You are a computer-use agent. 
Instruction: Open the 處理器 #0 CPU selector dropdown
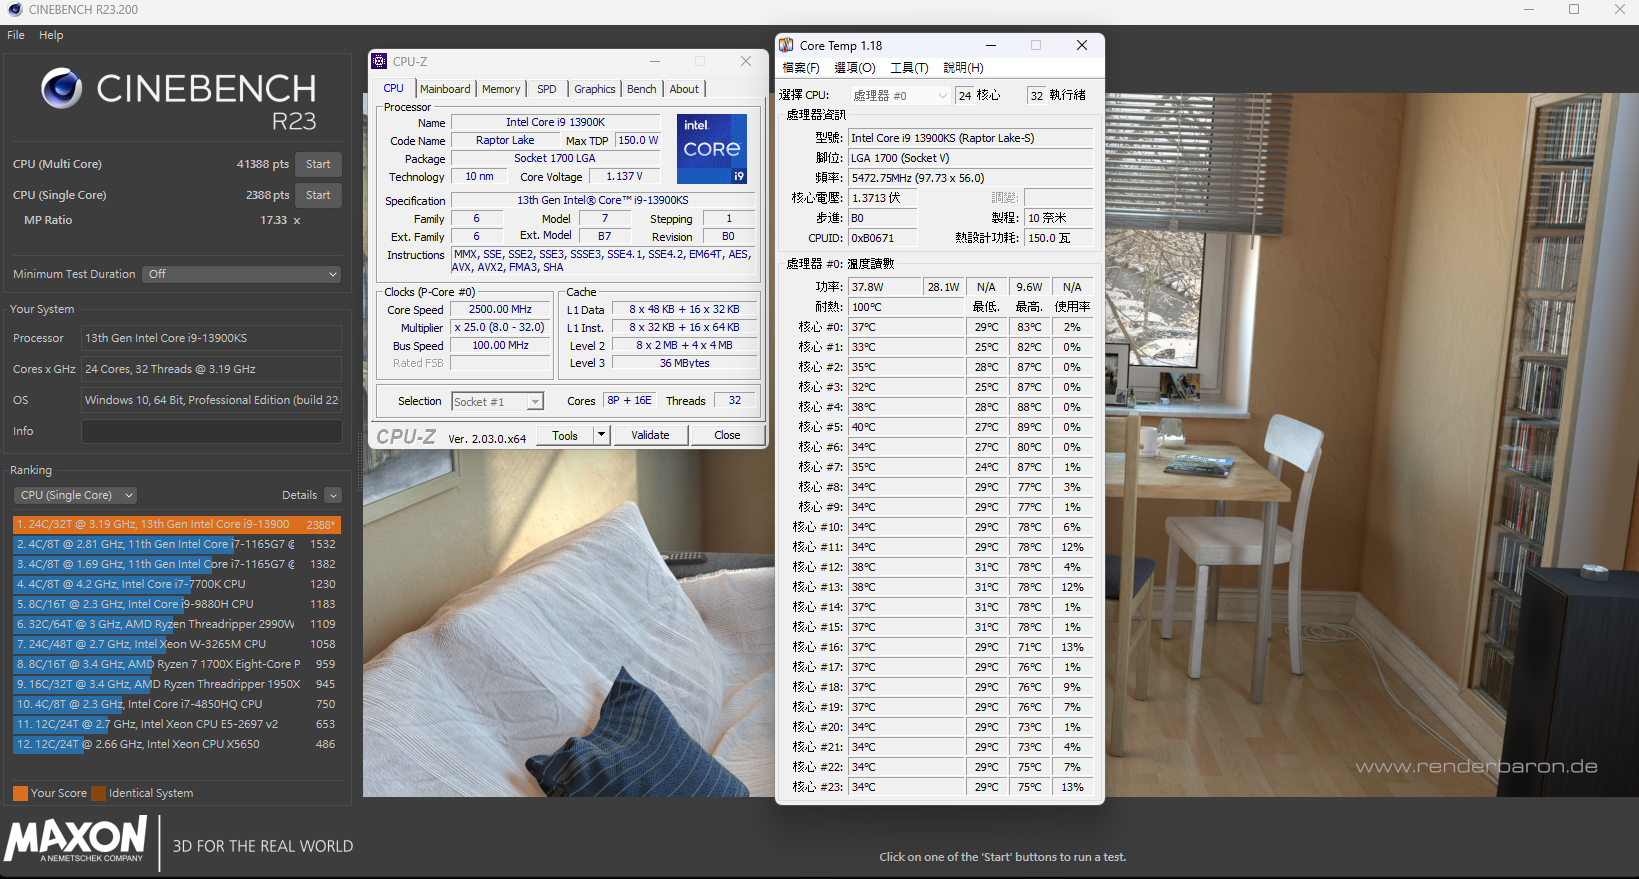[900, 95]
